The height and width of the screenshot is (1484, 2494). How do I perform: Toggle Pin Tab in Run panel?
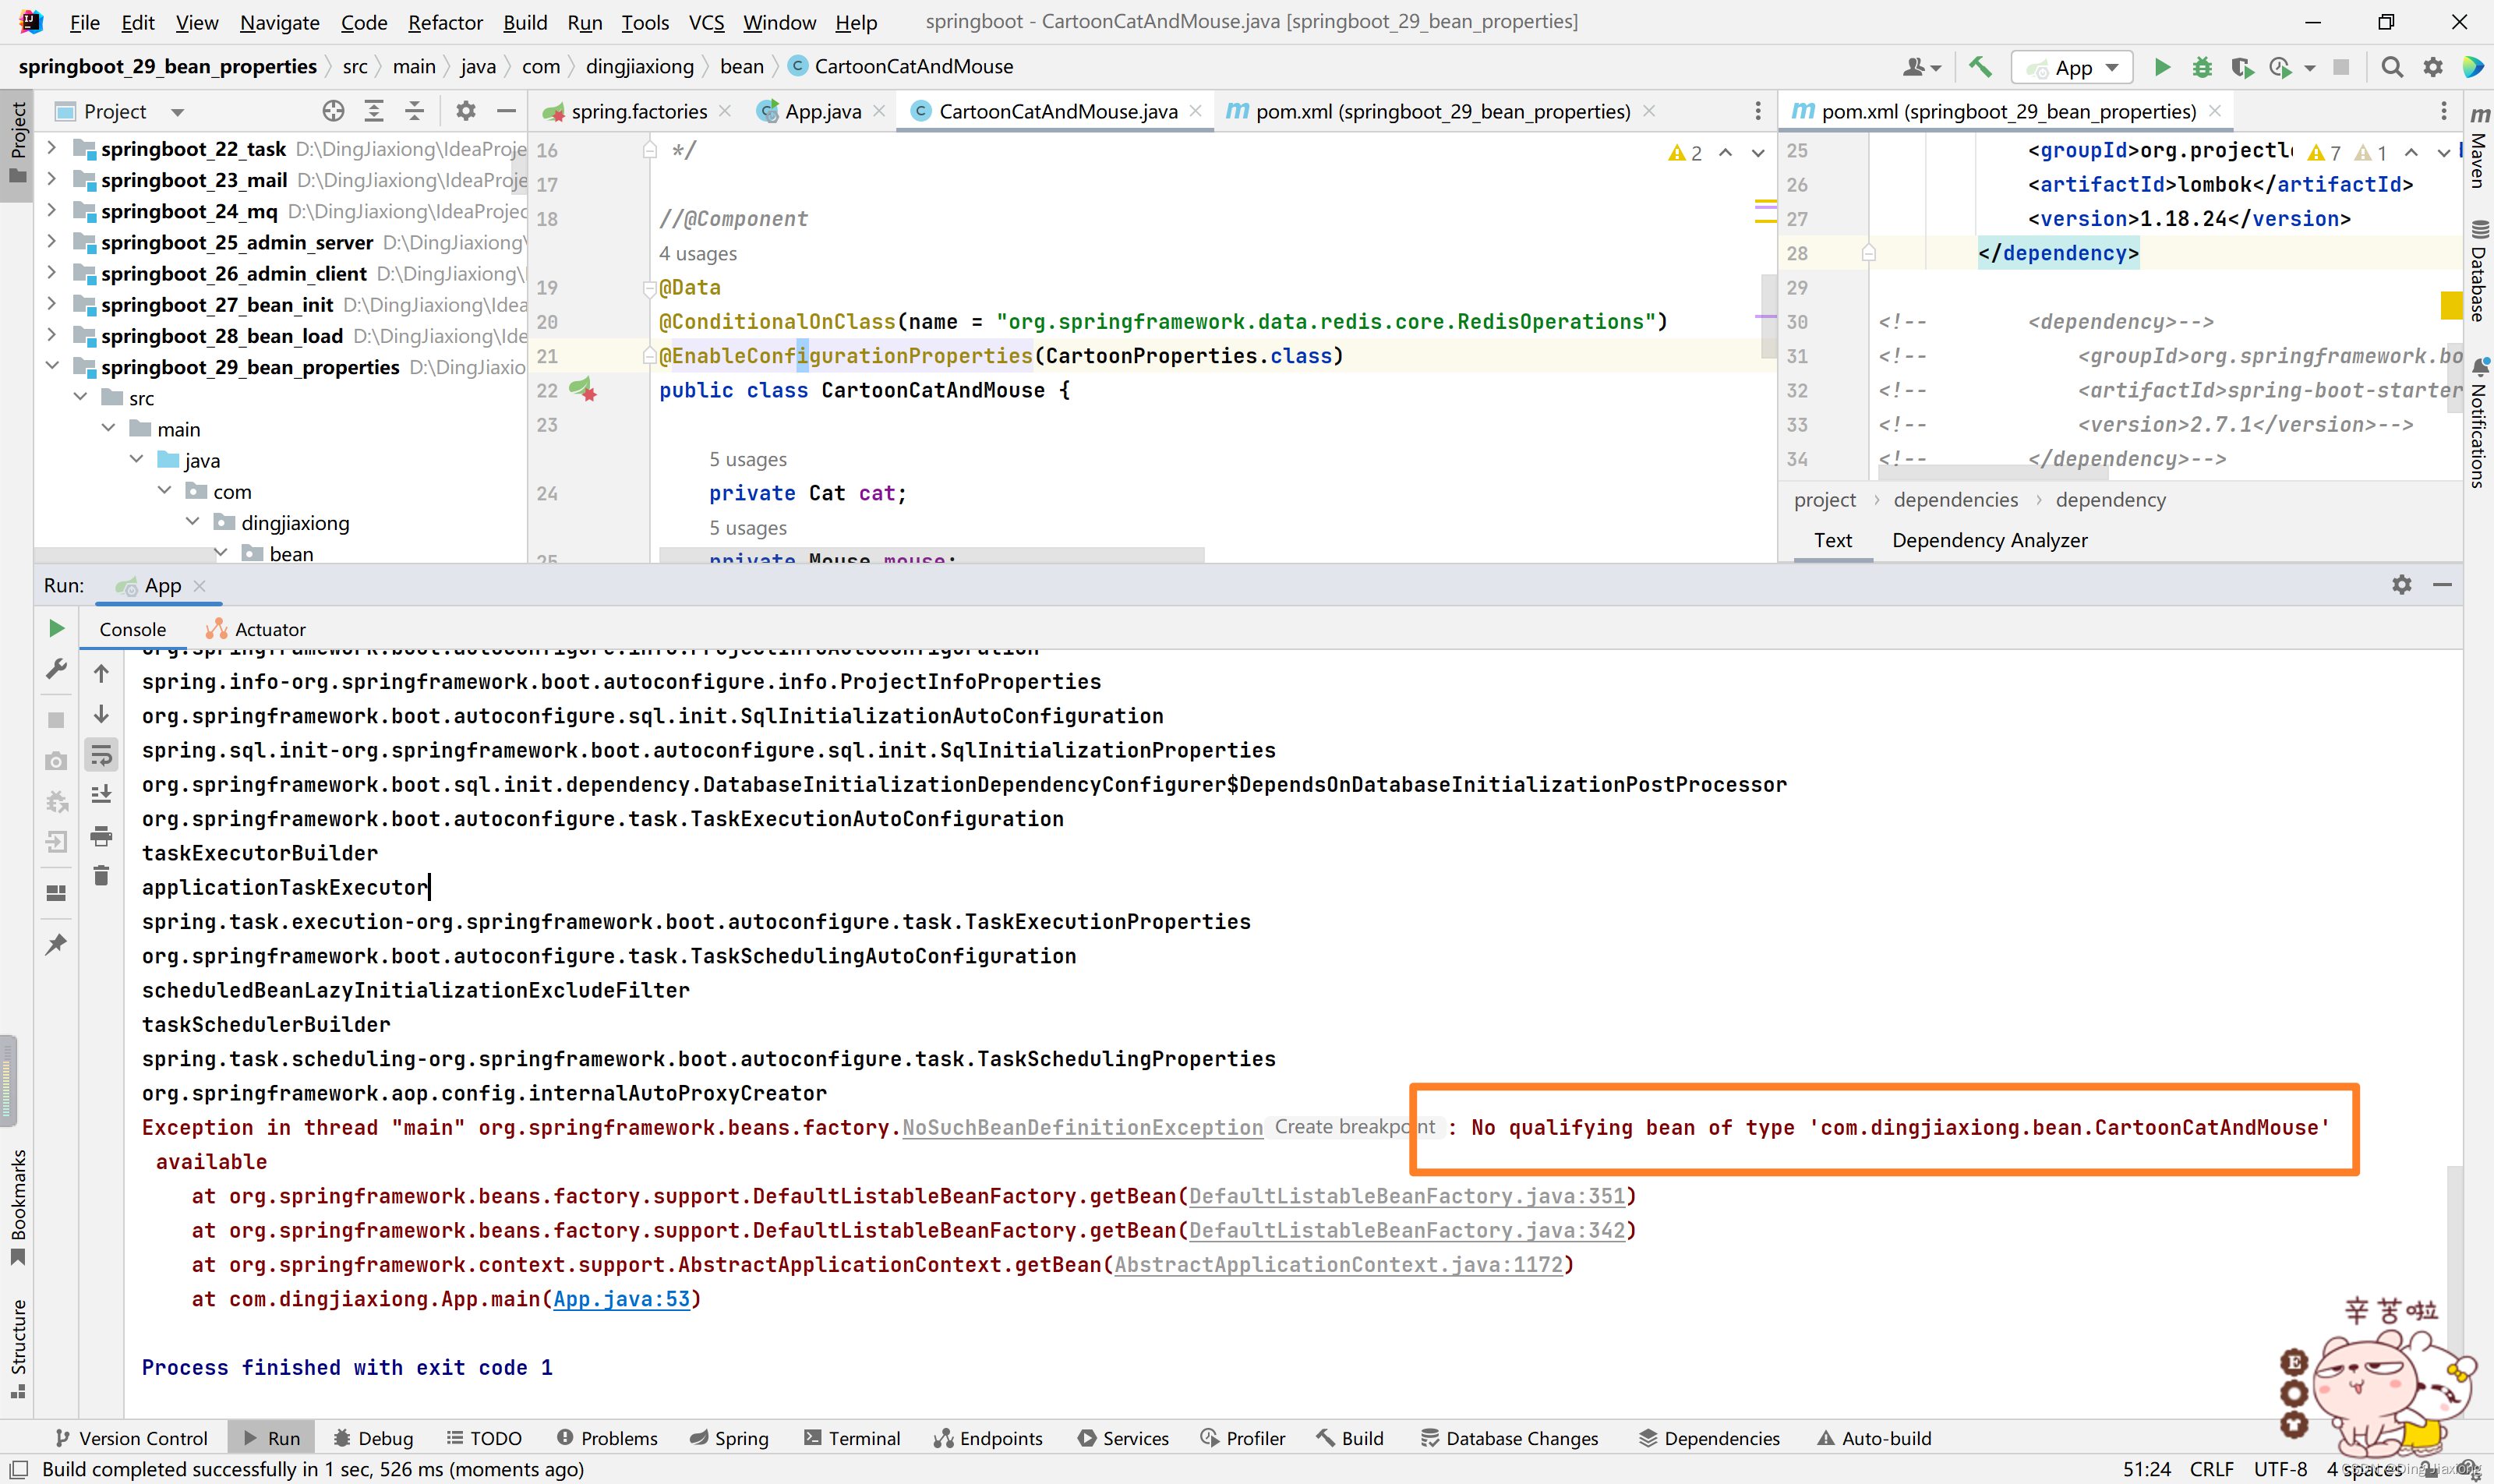click(x=56, y=944)
